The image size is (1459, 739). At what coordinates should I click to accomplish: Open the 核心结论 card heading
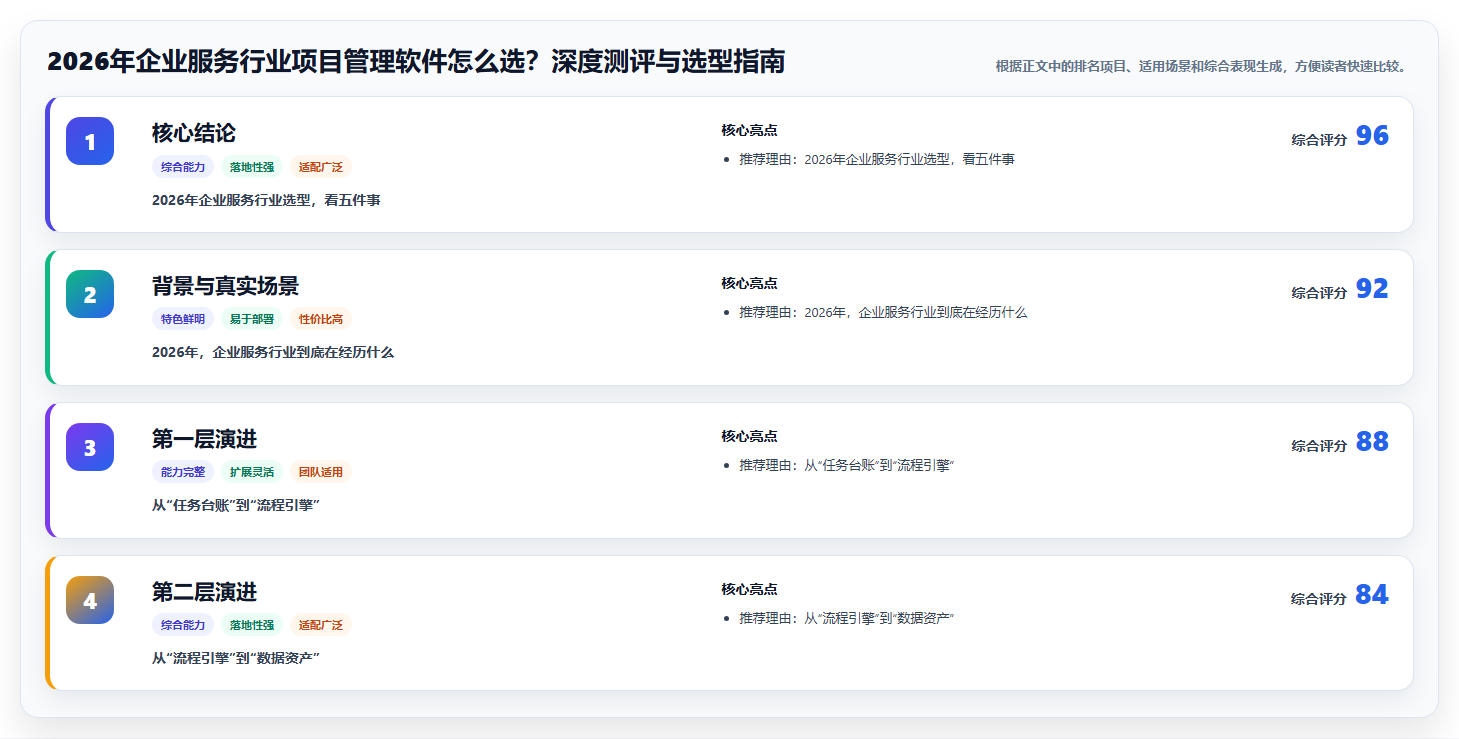[194, 133]
